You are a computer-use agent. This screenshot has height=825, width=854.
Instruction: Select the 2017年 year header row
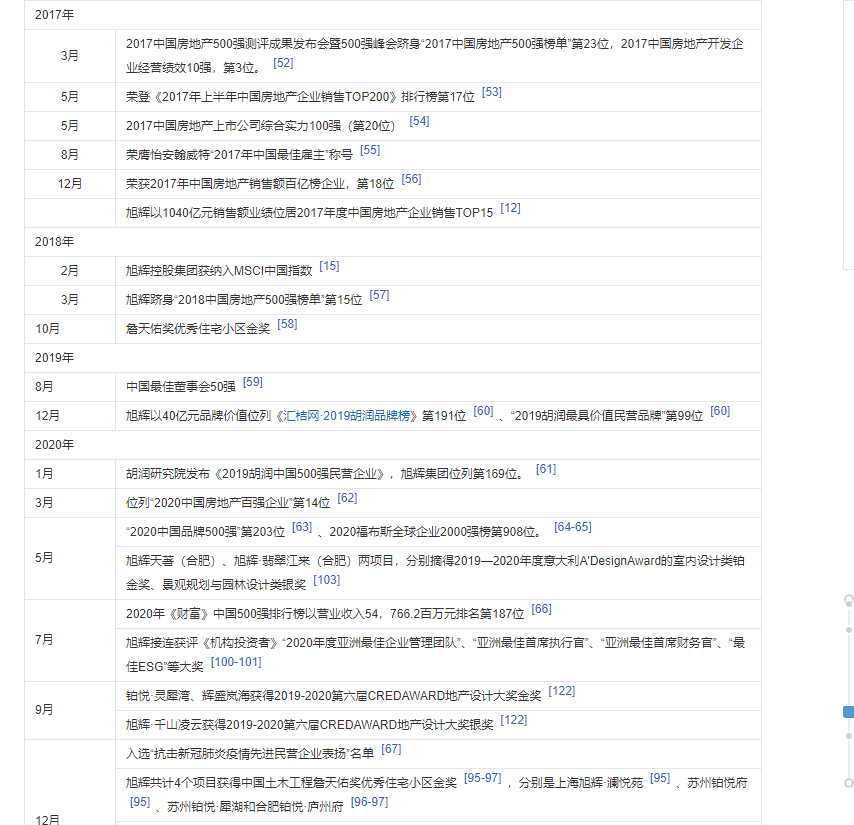(393, 15)
